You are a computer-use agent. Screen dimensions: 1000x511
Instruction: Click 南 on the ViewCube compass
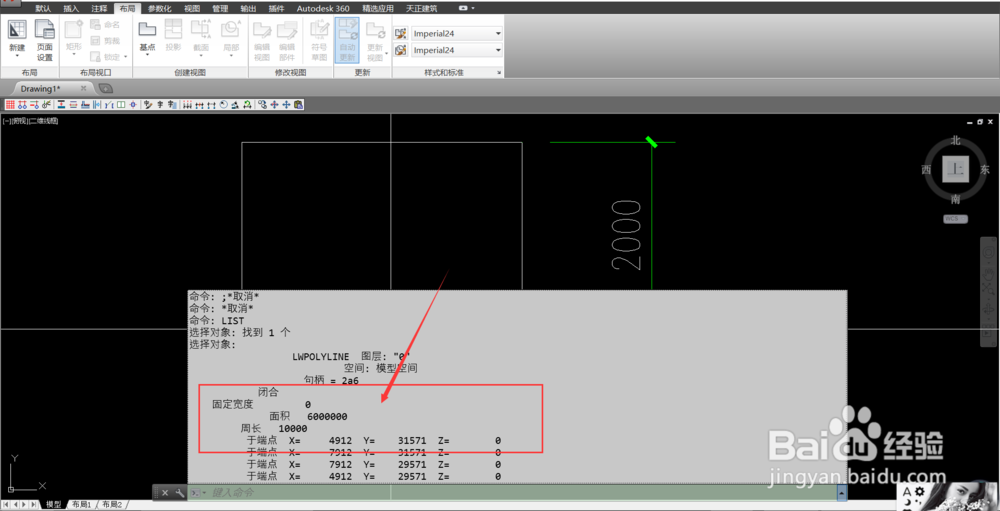(955, 199)
